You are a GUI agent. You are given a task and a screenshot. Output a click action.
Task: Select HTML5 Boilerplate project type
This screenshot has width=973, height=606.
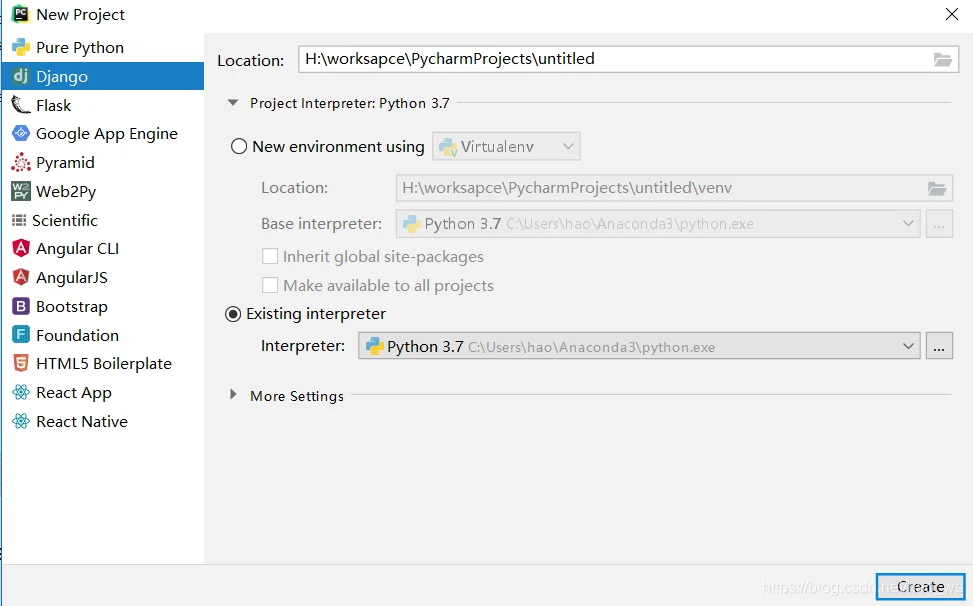point(104,363)
